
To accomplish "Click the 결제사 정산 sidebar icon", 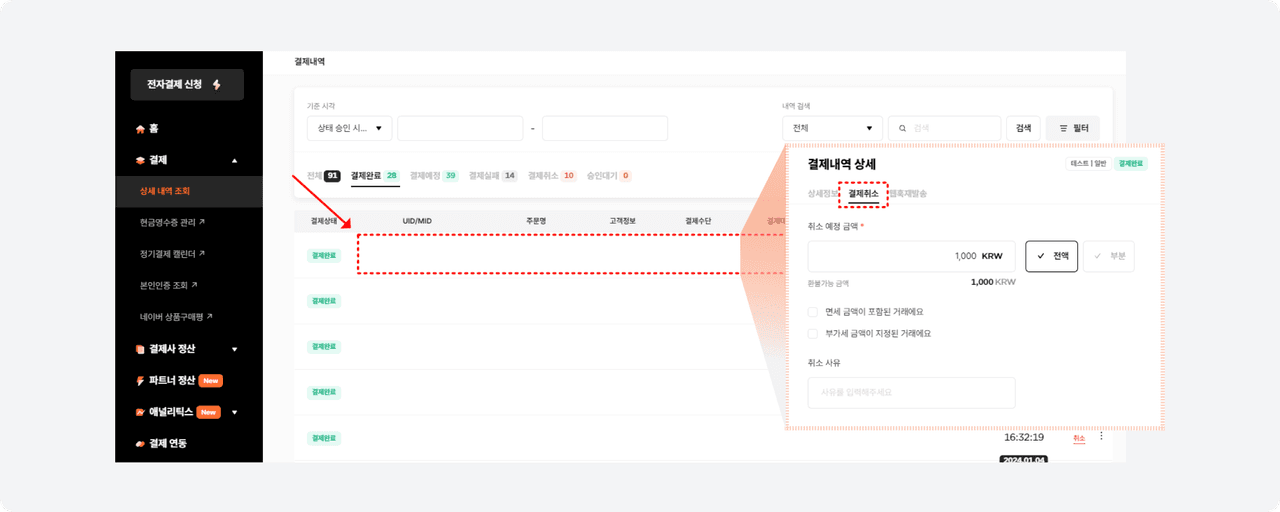I will click(140, 349).
